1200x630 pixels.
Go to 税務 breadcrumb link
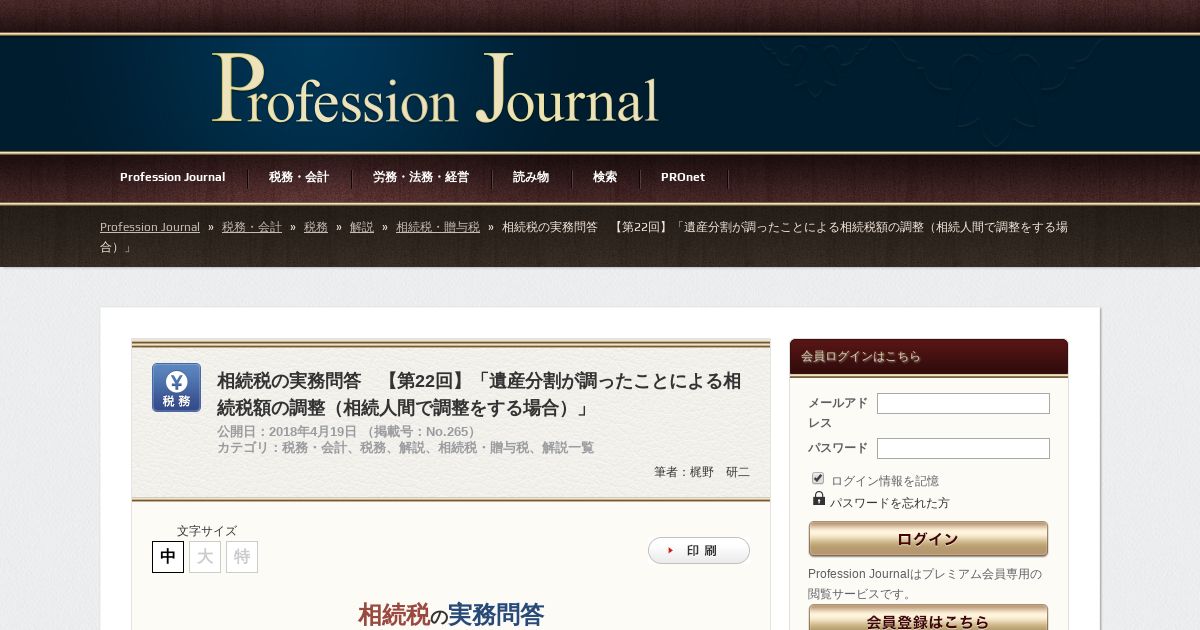pyautogui.click(x=316, y=227)
